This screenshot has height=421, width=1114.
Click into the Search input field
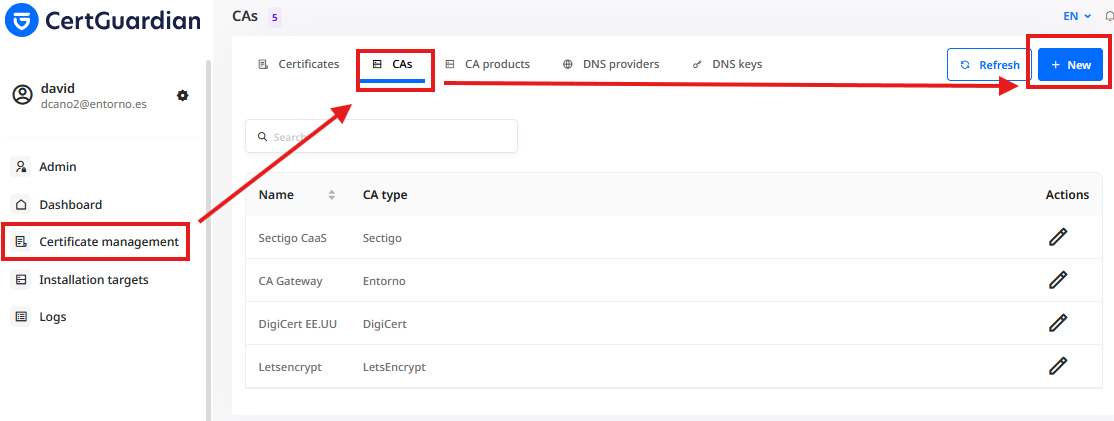(382, 136)
